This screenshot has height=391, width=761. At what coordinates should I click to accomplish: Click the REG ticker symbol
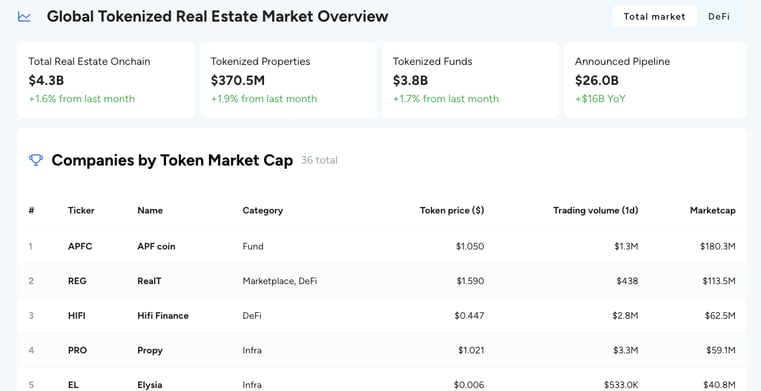77,281
